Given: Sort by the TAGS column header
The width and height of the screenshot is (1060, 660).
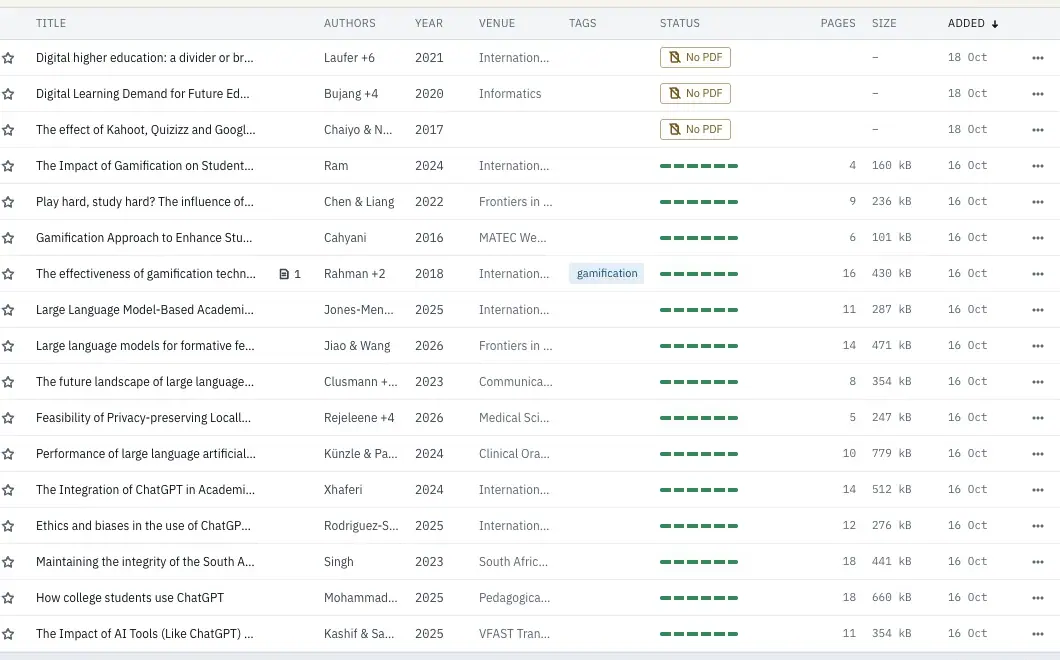Looking at the screenshot, I should point(583,23).
